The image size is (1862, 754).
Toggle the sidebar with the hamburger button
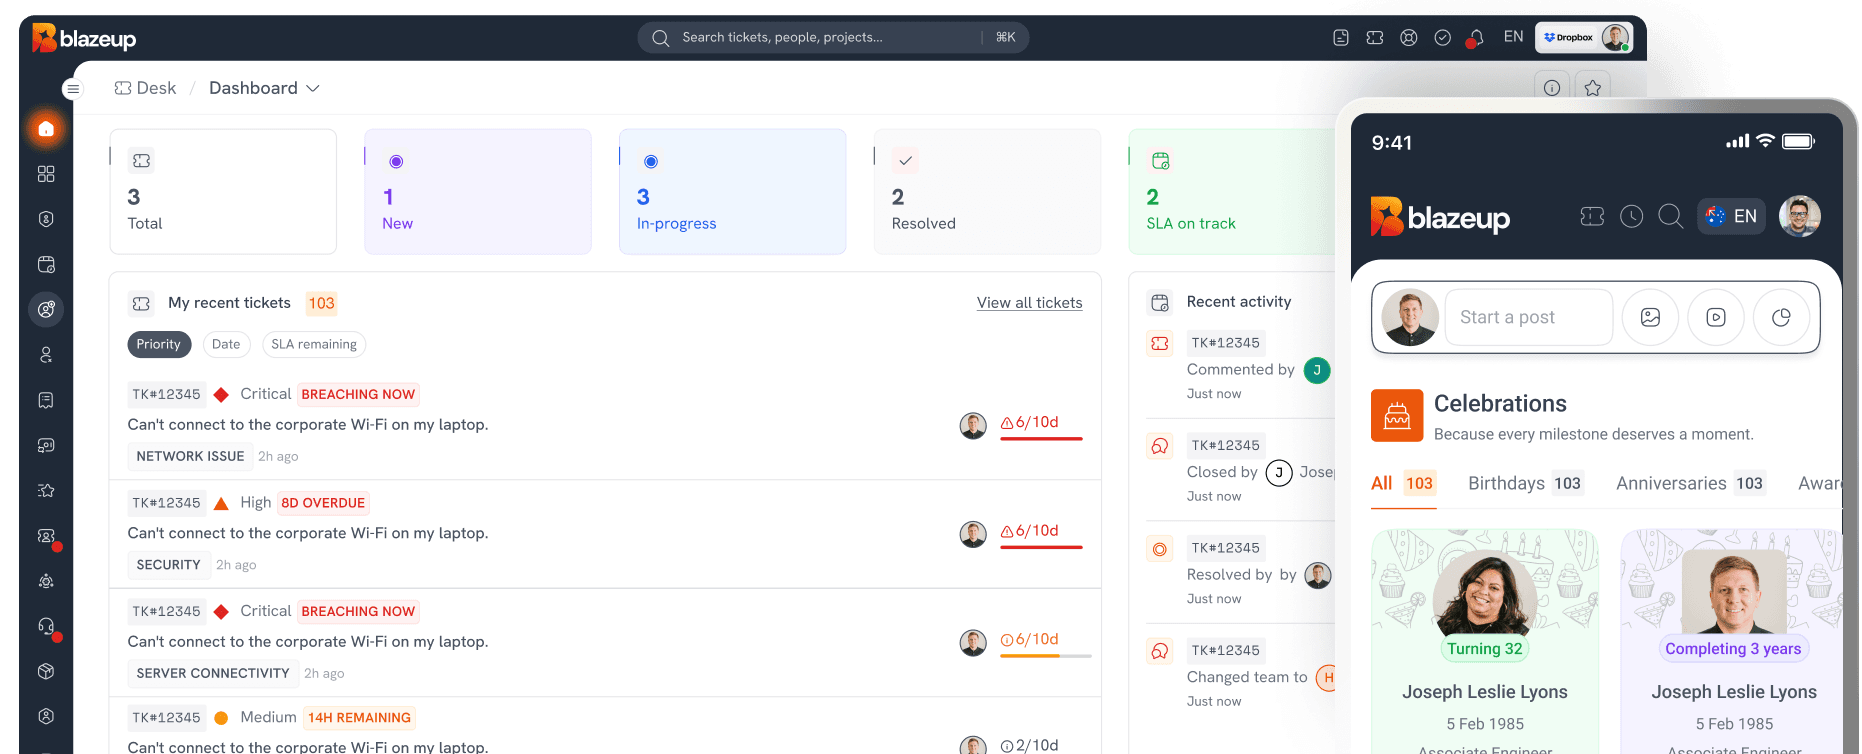coord(73,89)
